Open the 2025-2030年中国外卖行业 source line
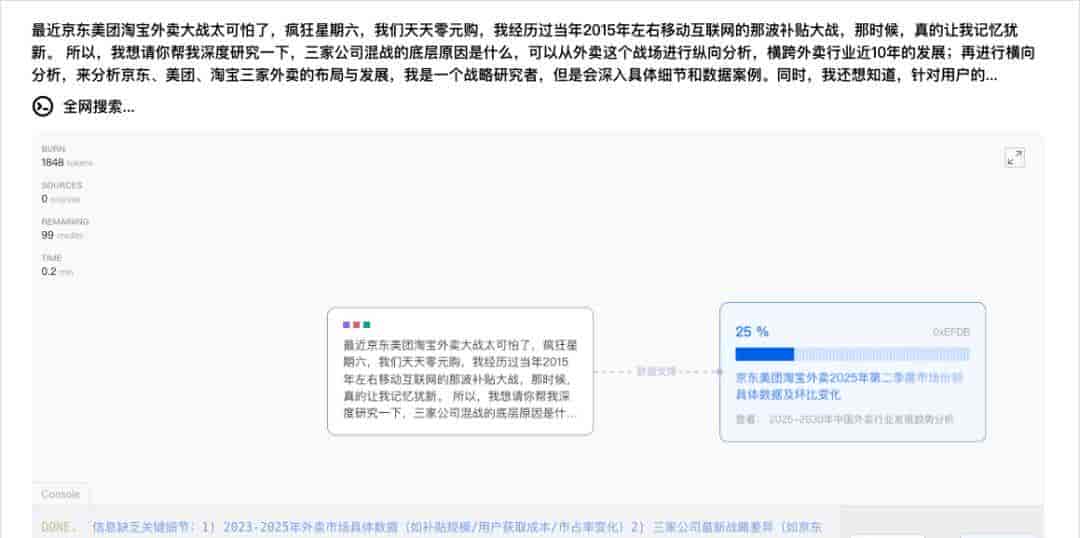 click(844, 420)
